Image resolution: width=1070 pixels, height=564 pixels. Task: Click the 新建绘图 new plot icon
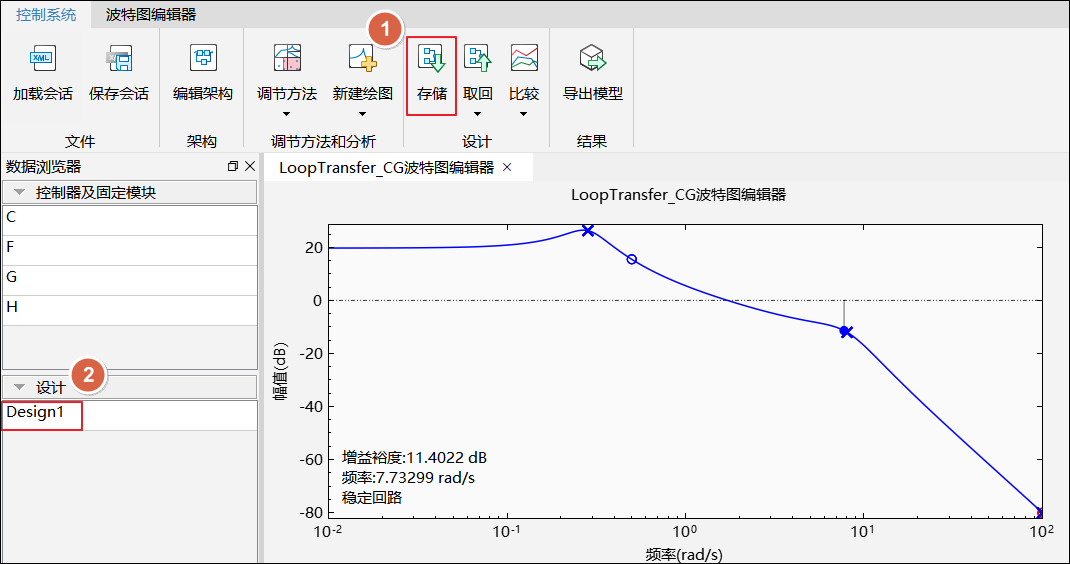click(x=362, y=60)
